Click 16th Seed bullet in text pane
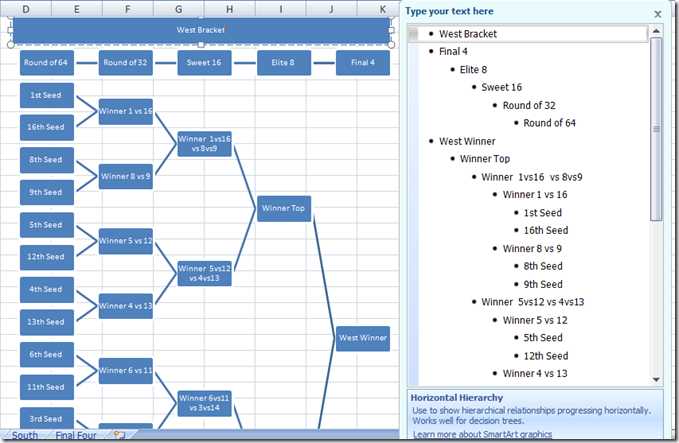679x443 pixels. pos(546,231)
